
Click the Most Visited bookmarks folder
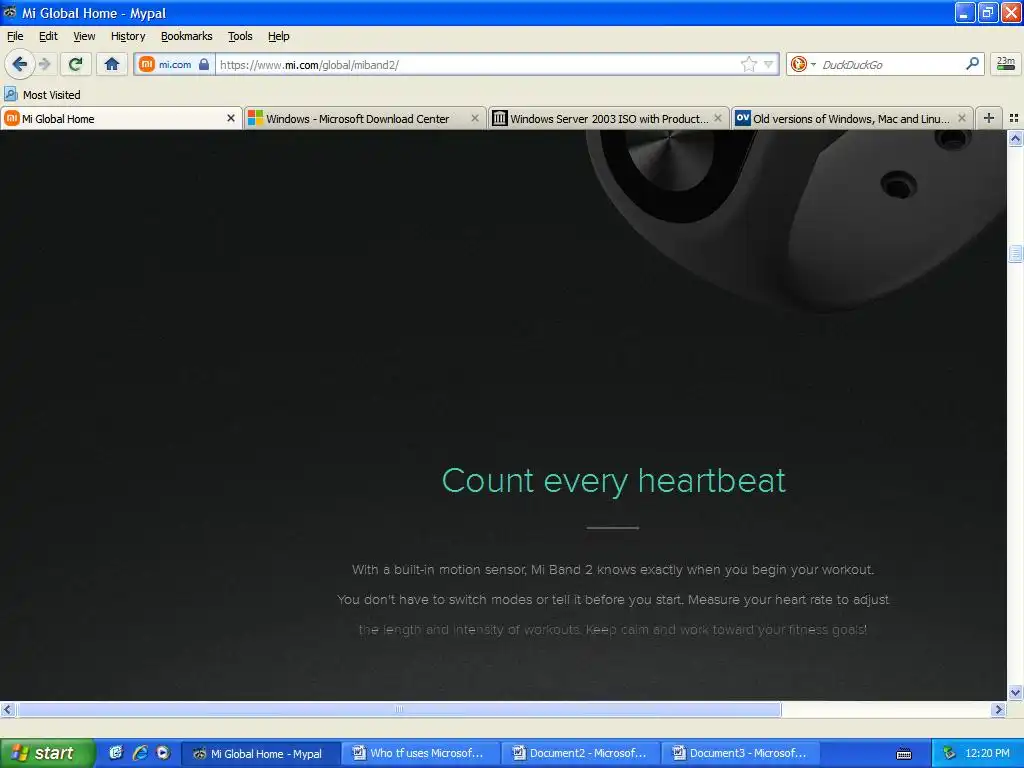[x=42, y=95]
